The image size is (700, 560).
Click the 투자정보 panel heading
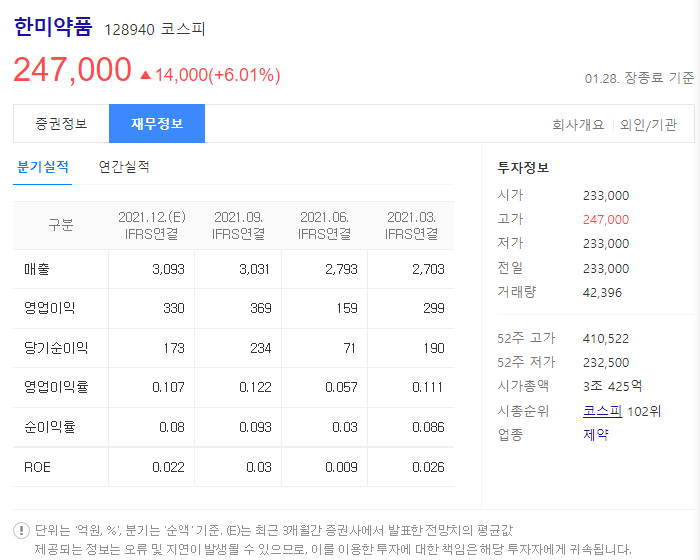tap(523, 168)
